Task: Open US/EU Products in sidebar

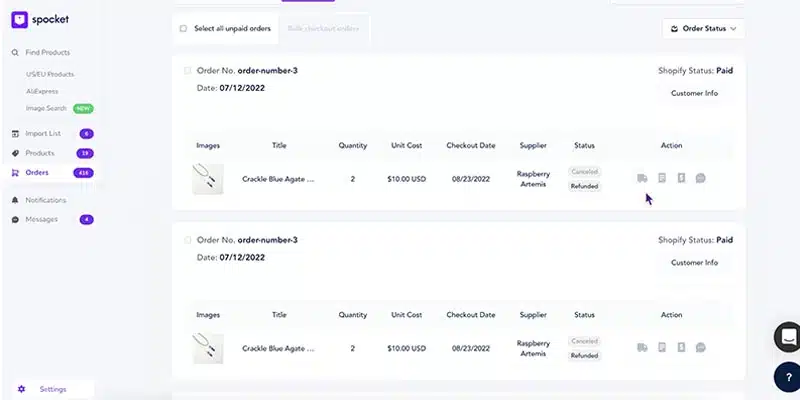Action: (50, 74)
